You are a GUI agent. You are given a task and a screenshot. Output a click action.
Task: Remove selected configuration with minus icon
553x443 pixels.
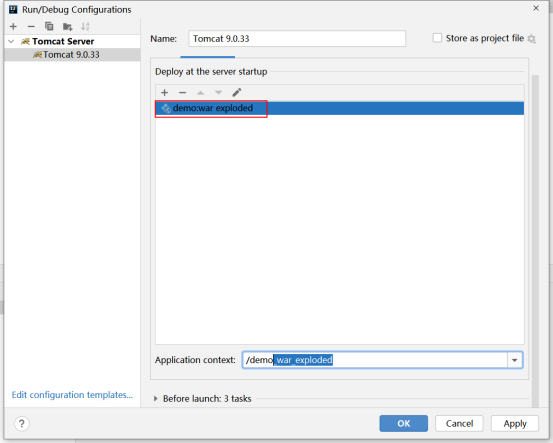(31, 26)
